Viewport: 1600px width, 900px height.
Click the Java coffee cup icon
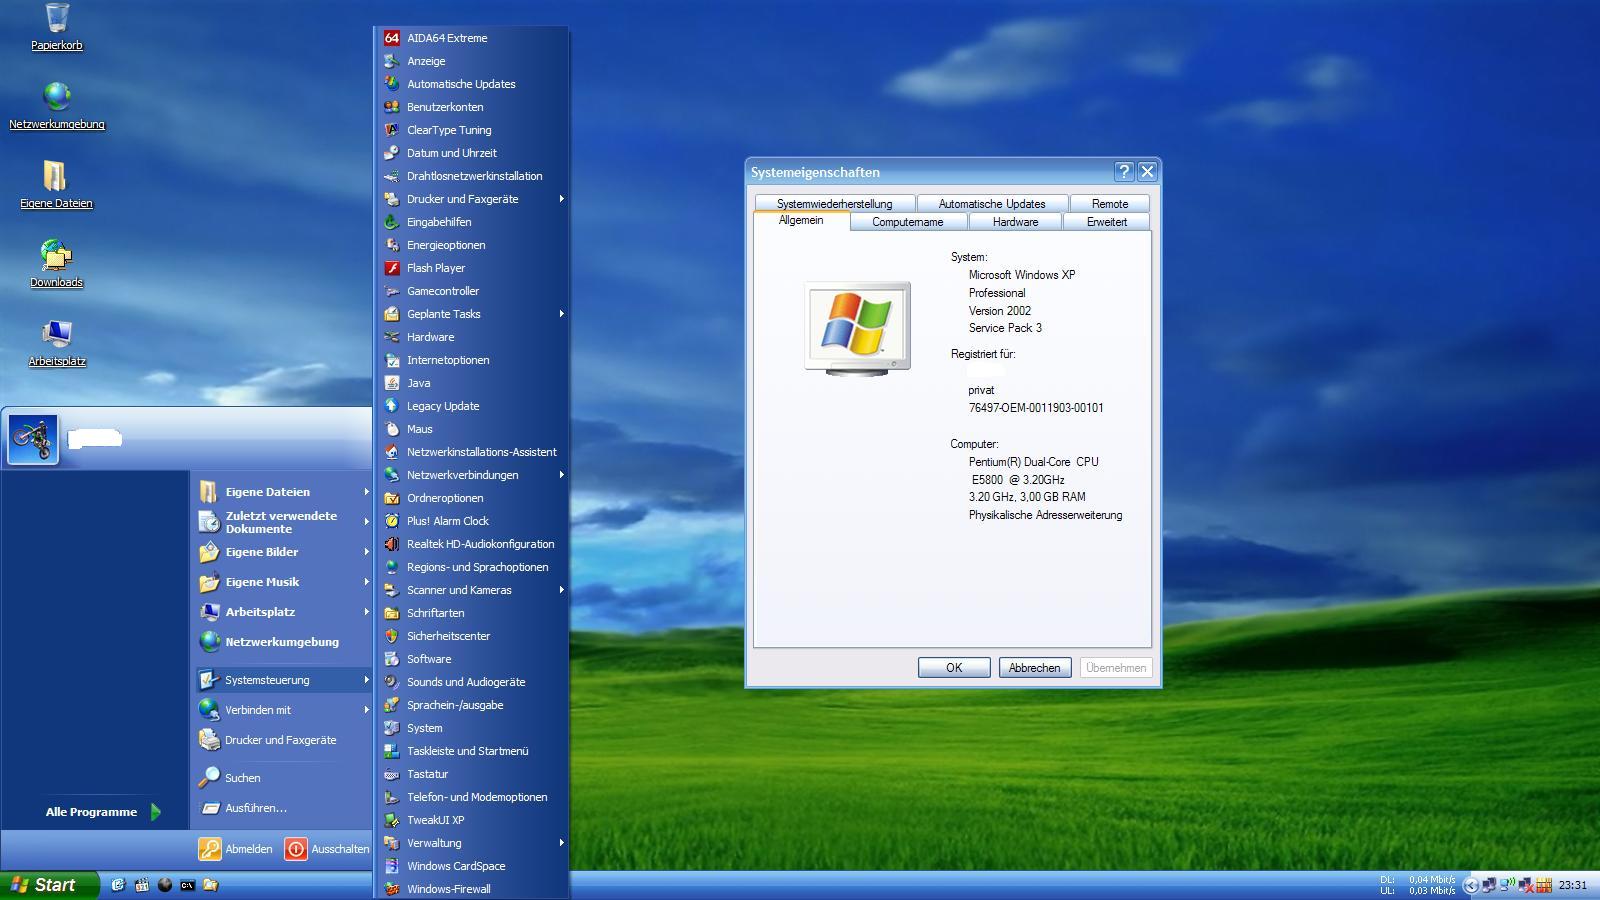(392, 383)
